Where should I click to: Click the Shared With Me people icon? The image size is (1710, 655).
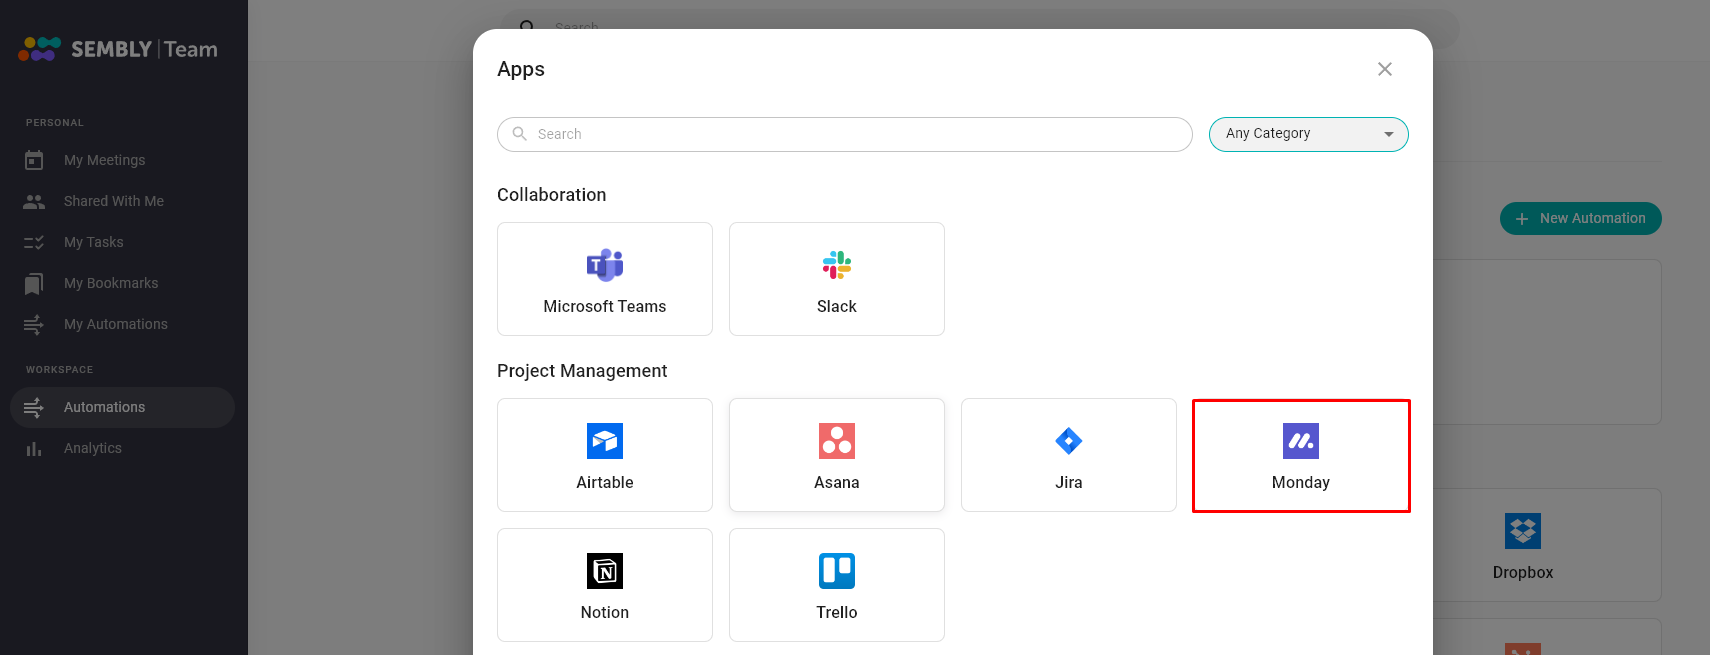pos(34,201)
